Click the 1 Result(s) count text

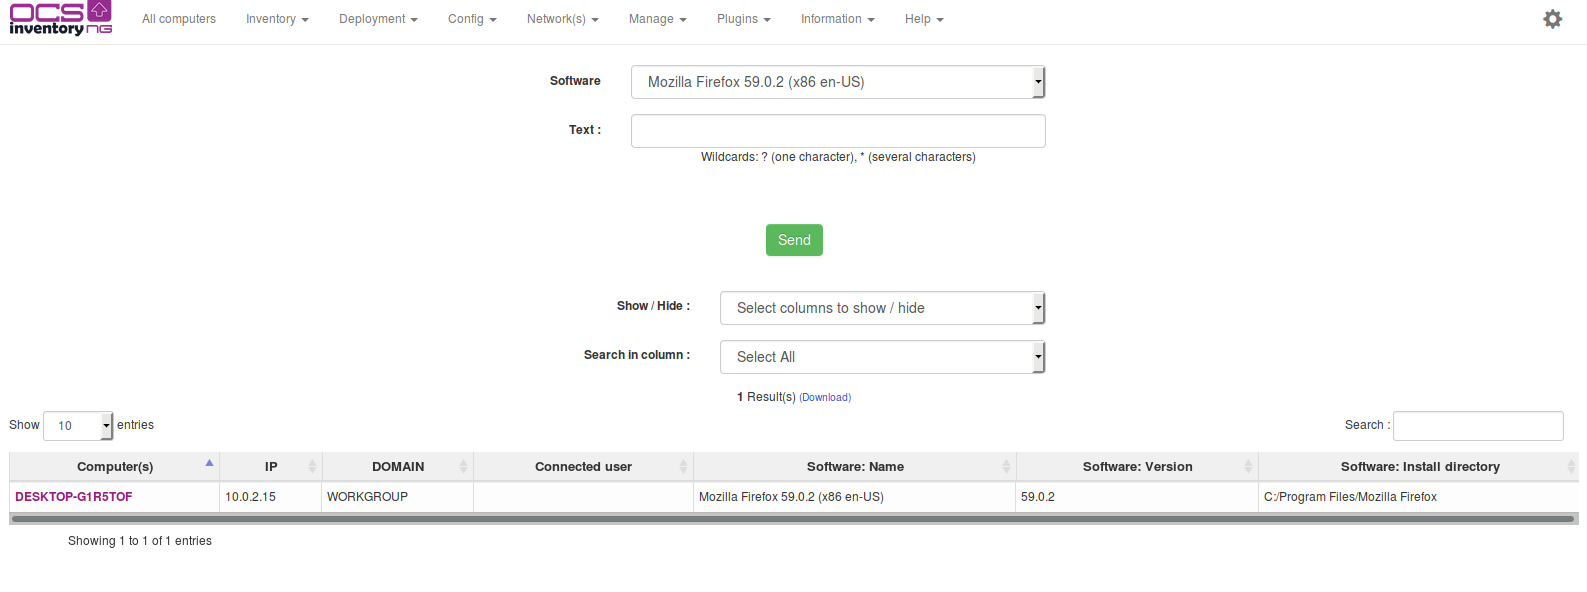[x=766, y=397]
